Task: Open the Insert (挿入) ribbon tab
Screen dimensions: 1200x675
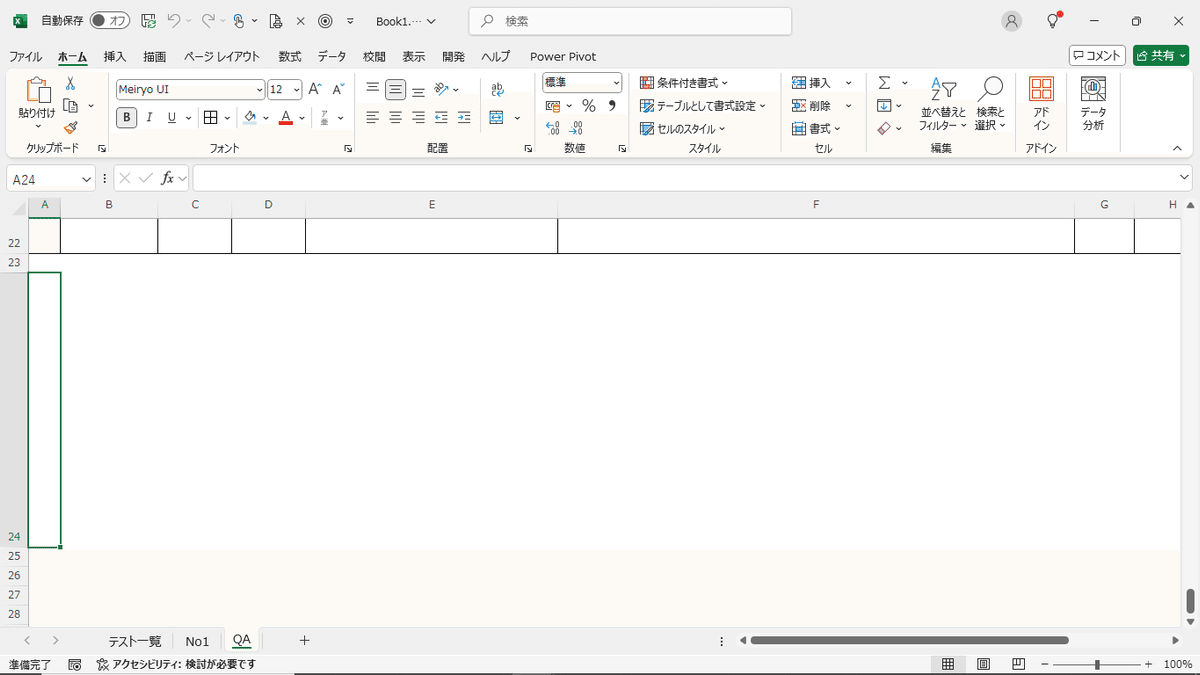Action: (x=115, y=56)
